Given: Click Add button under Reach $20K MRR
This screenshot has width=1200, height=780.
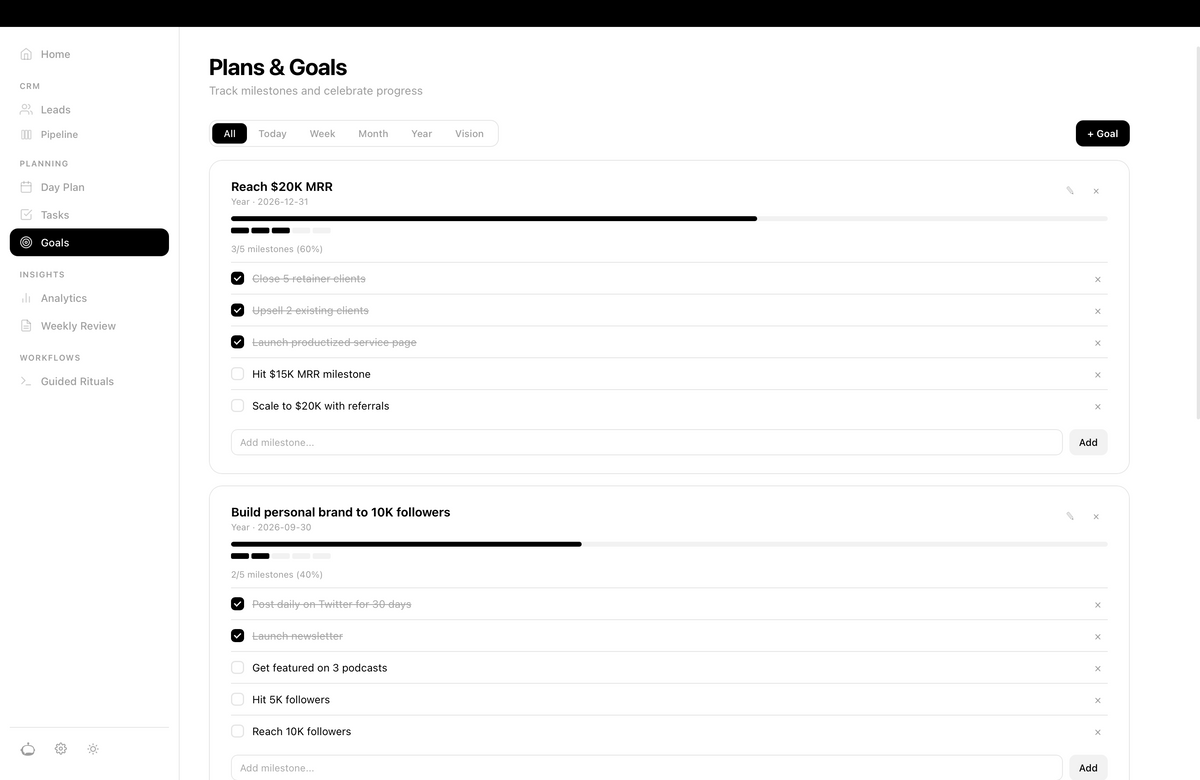Looking at the screenshot, I should tap(1088, 442).
